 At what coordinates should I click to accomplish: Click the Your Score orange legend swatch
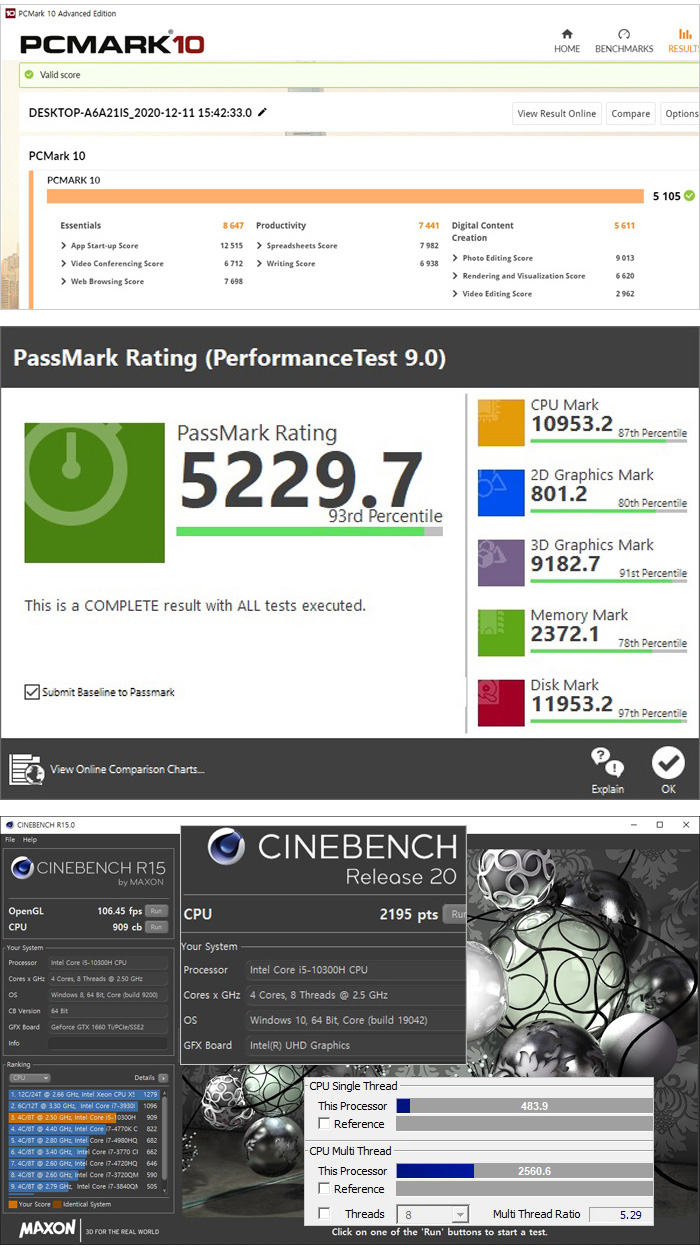tap(12, 1204)
